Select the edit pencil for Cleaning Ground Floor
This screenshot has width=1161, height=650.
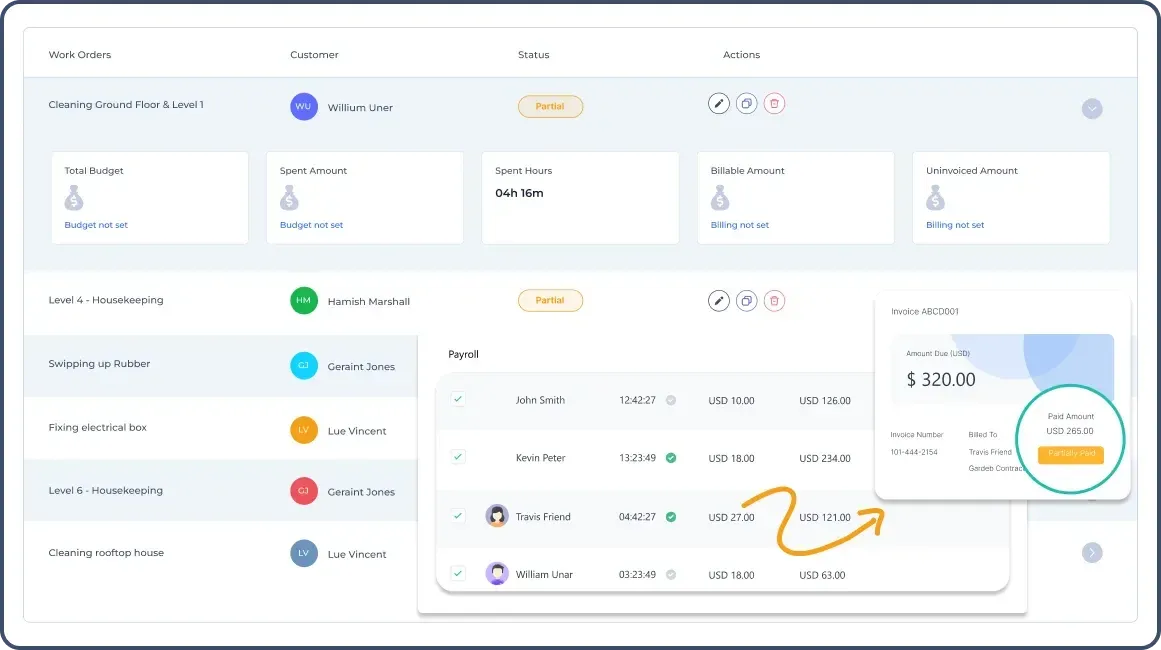coord(719,102)
